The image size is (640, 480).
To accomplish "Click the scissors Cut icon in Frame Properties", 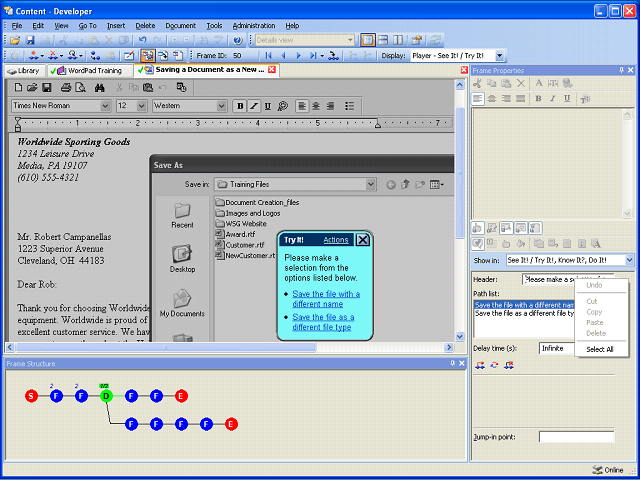I will (477, 83).
